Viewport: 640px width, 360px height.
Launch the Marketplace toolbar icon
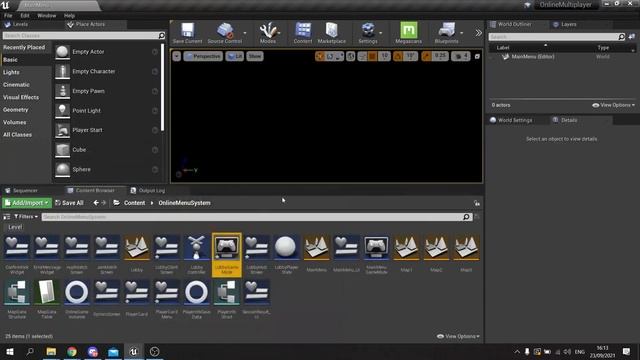pyautogui.click(x=331, y=30)
